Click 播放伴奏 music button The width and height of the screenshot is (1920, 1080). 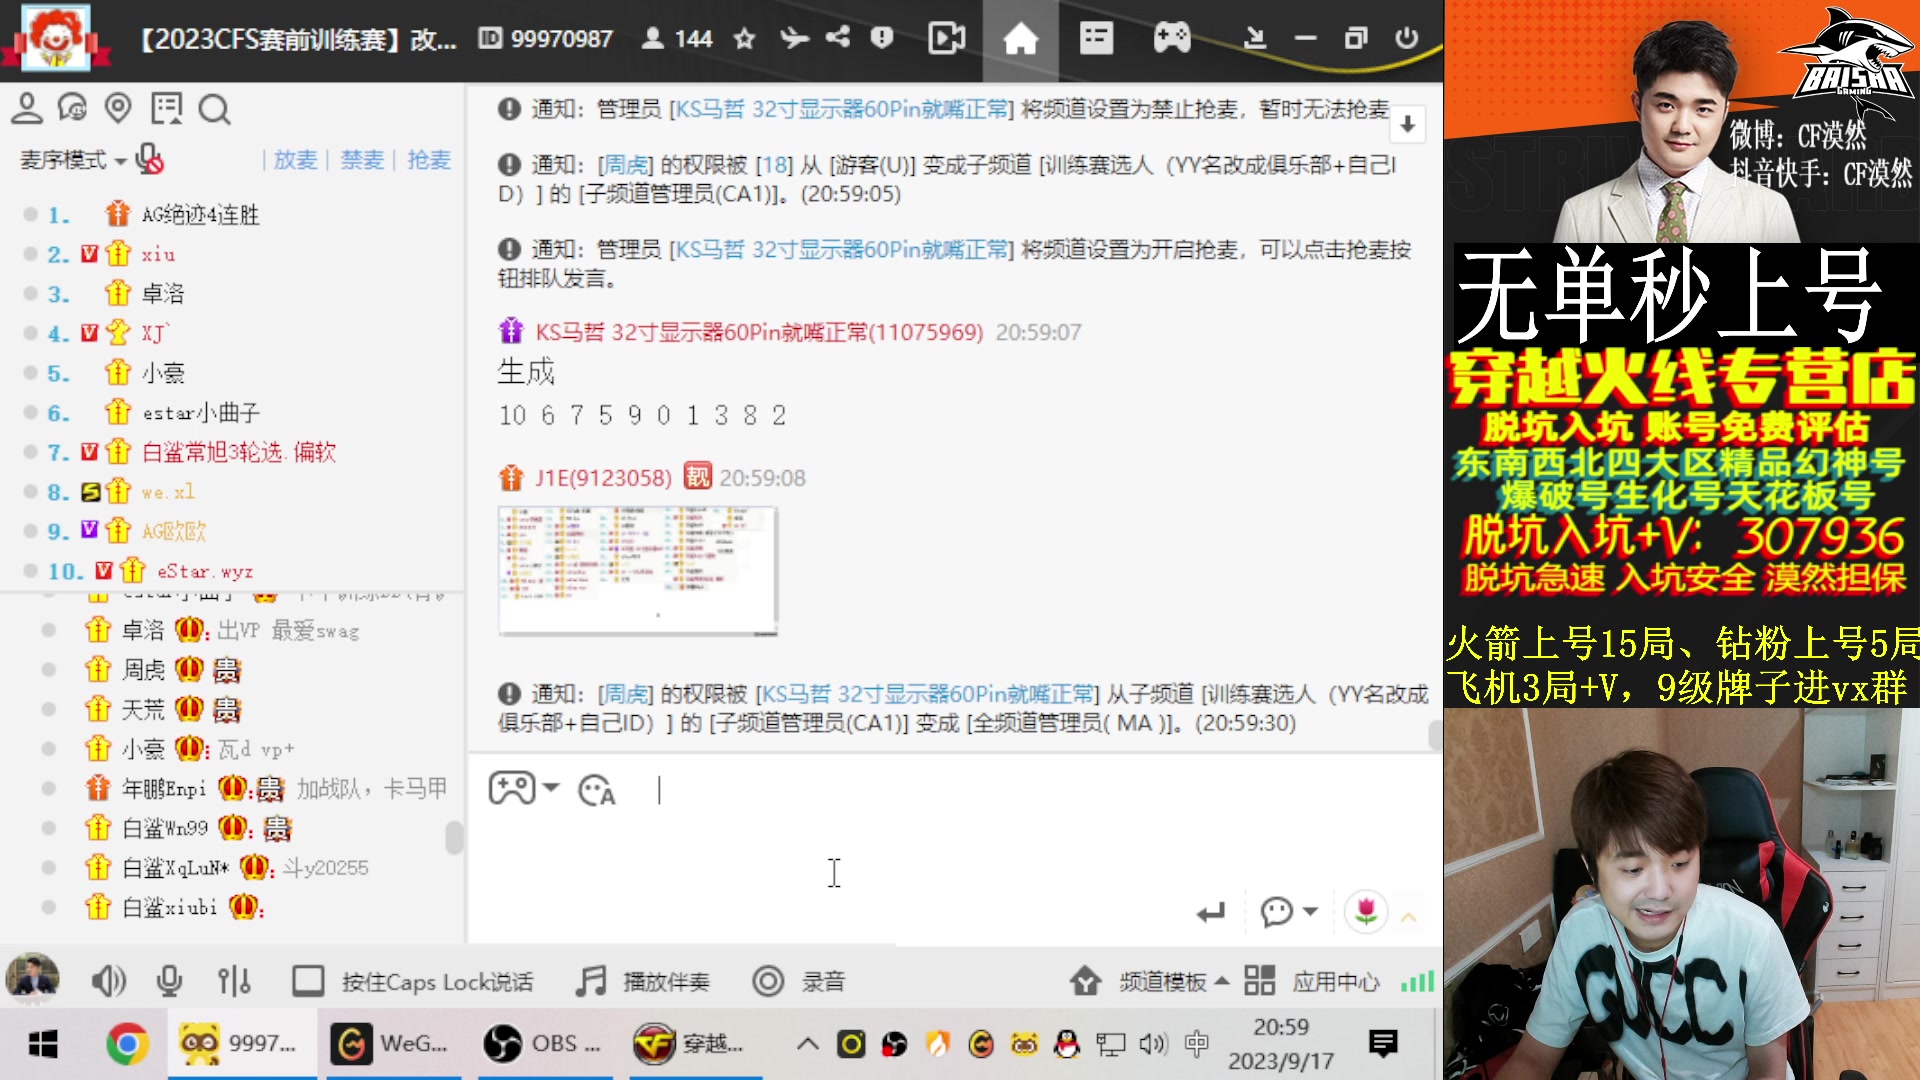(643, 982)
